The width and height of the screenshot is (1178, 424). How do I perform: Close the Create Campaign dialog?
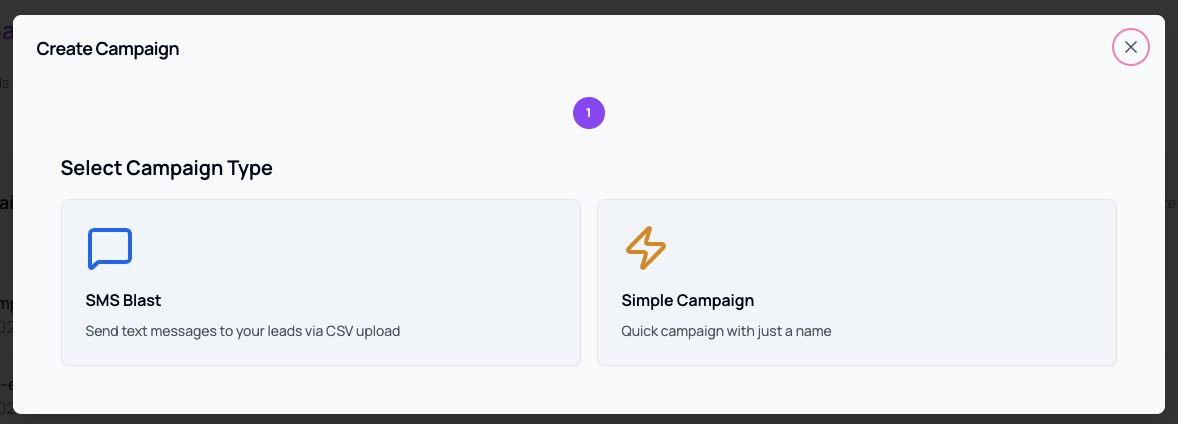(x=1131, y=47)
